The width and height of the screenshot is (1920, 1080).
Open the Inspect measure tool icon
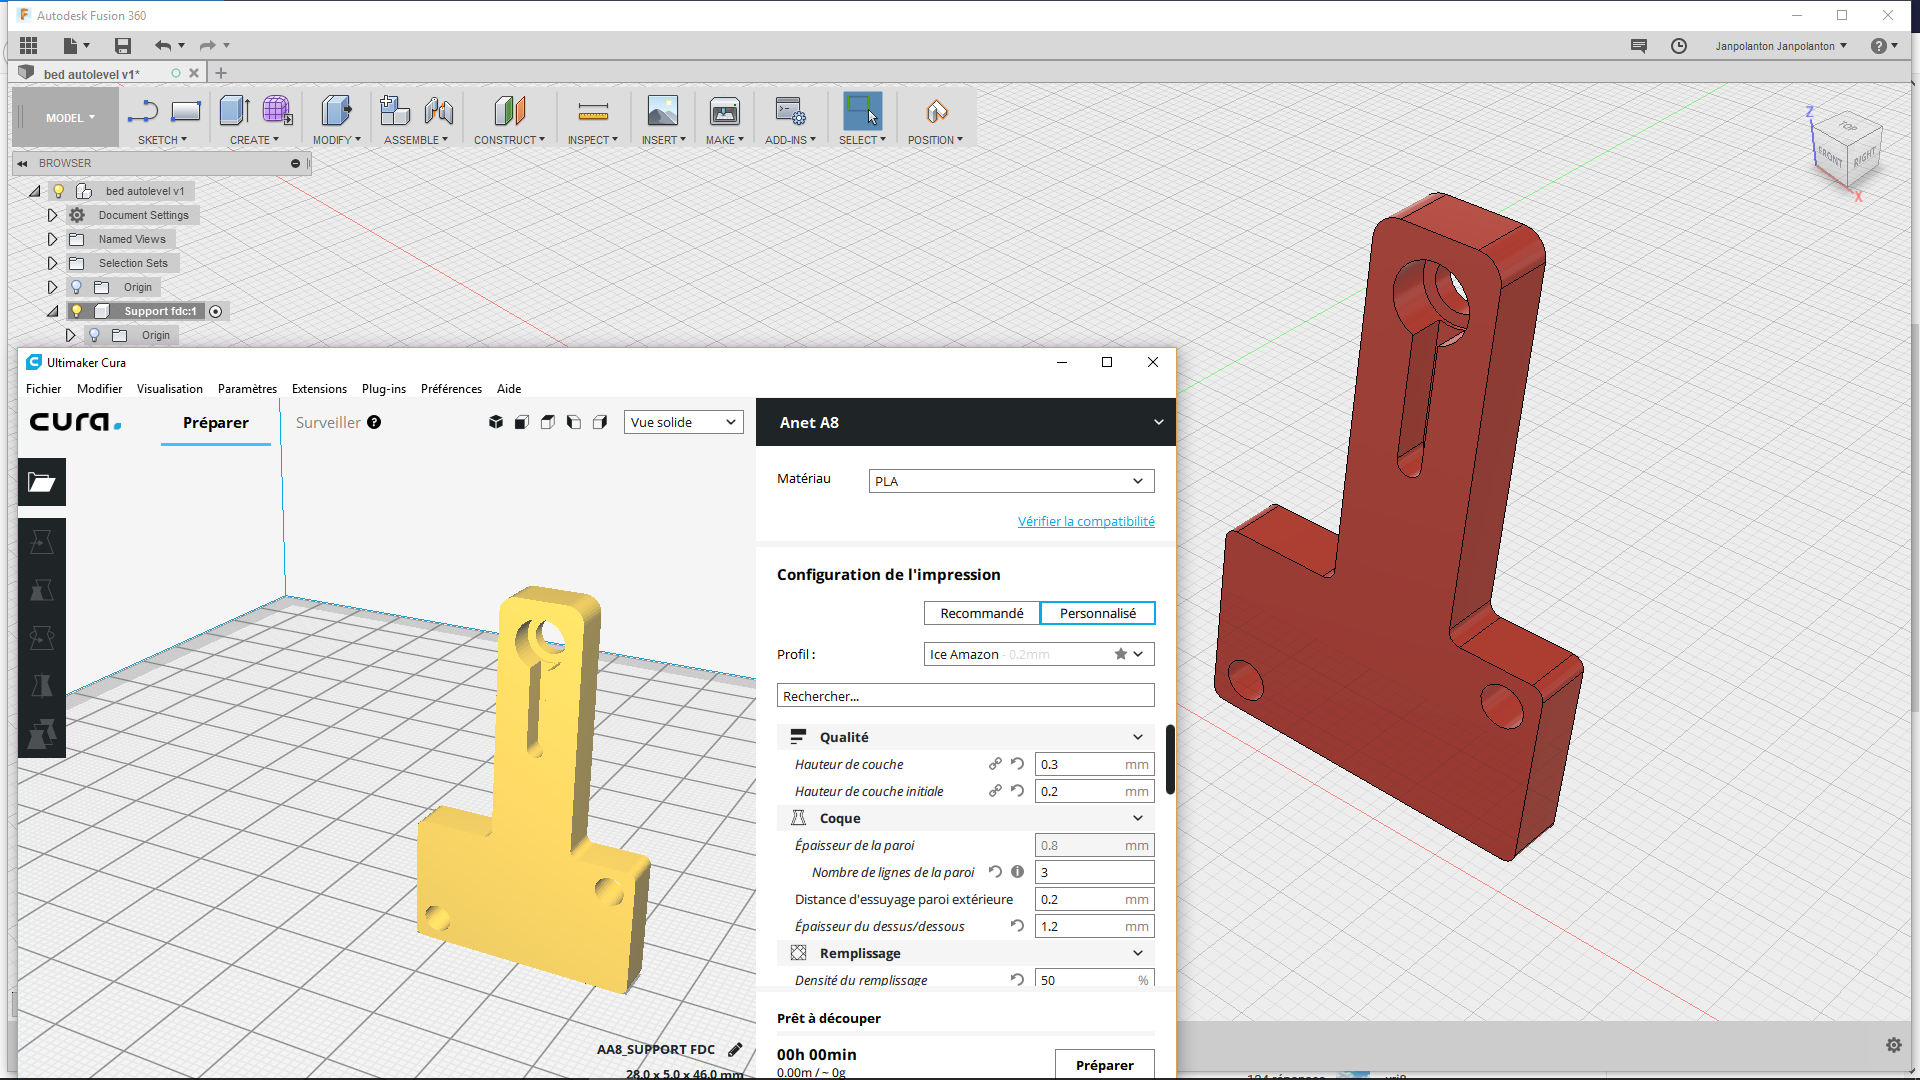(593, 112)
